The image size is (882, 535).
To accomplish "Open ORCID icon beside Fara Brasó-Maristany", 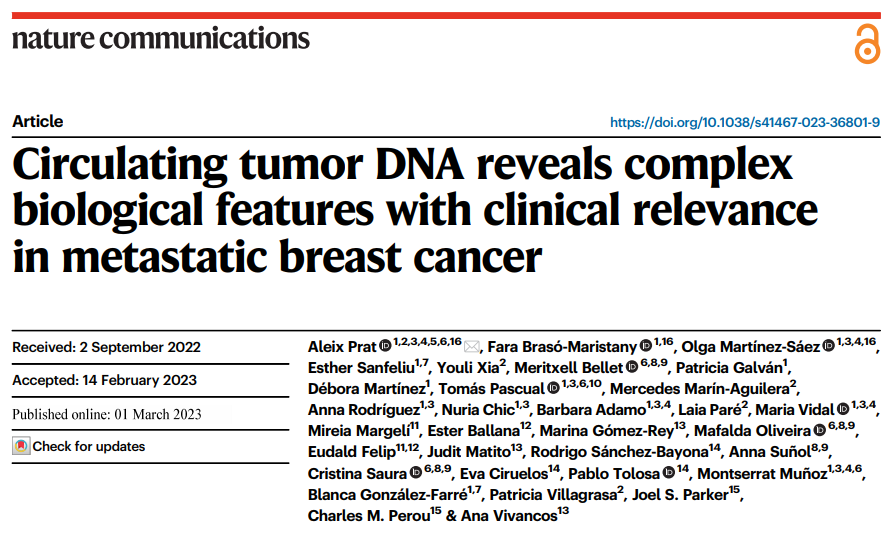I will coord(646,345).
